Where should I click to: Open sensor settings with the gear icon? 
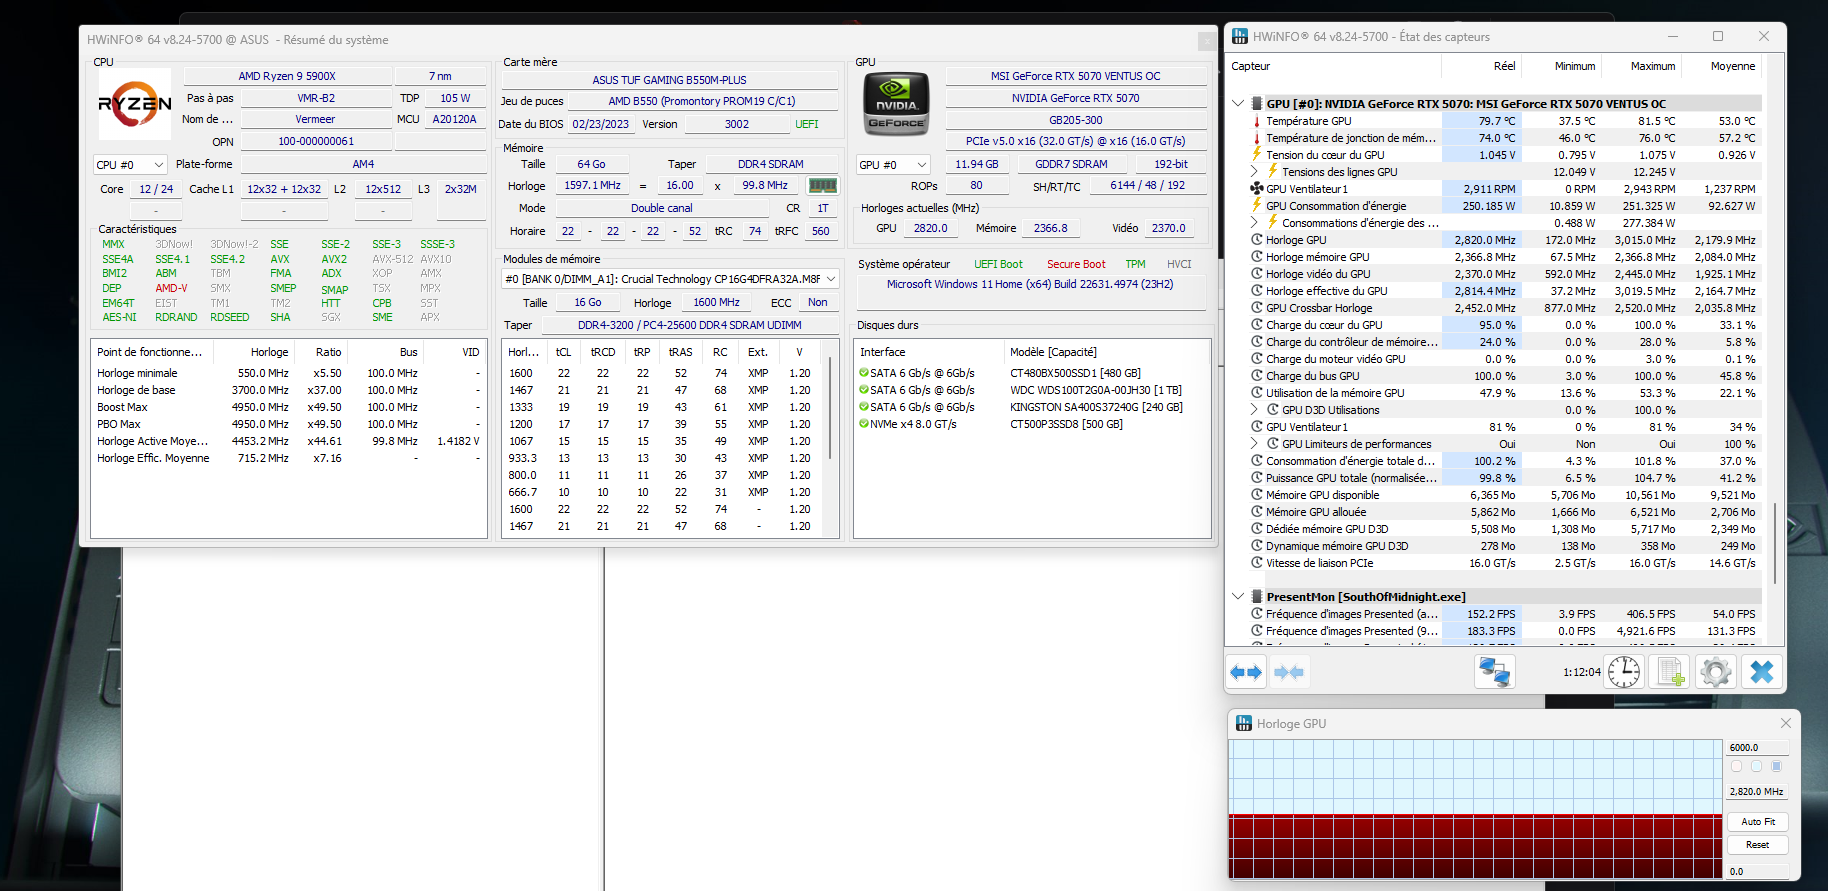[x=1715, y=672]
